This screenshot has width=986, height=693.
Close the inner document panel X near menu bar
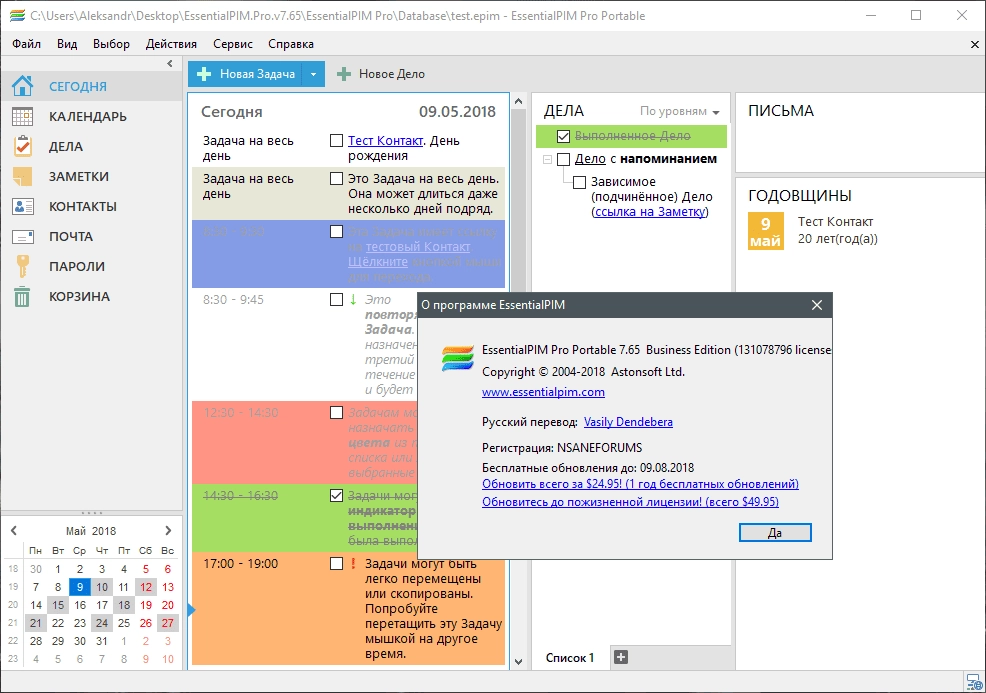pos(975,45)
